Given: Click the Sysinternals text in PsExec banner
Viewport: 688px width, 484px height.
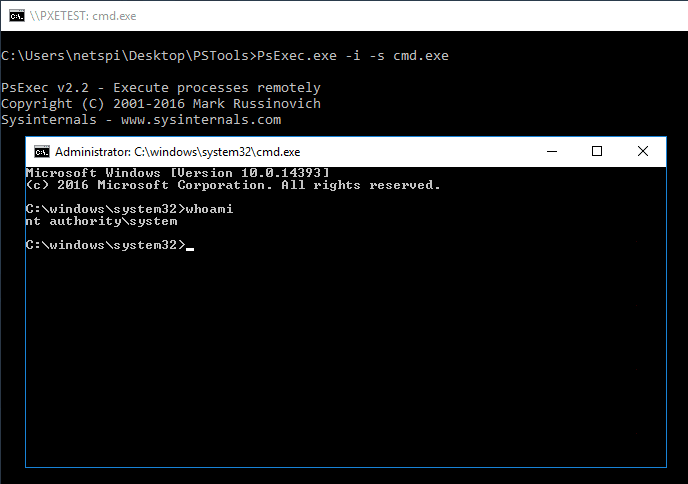Looking at the screenshot, I should click(x=49, y=120).
